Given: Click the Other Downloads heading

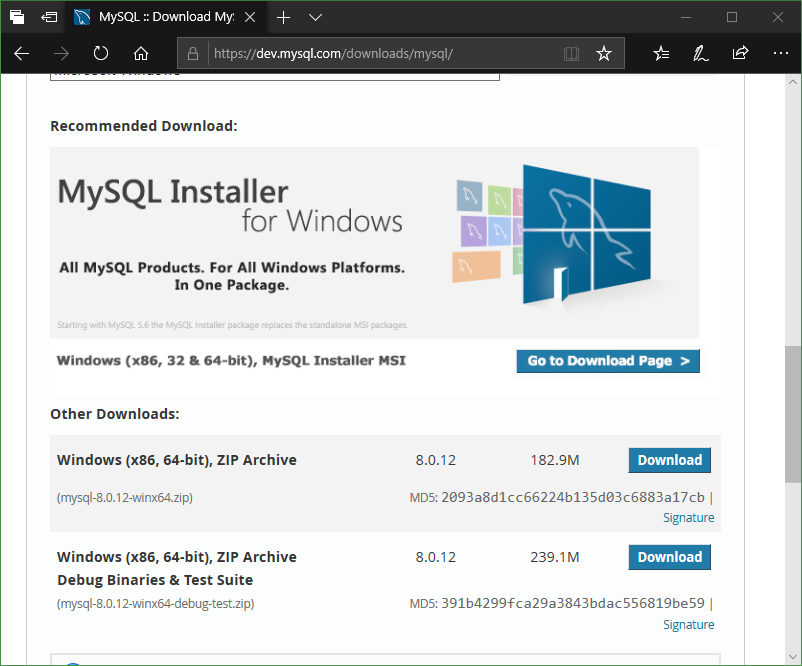Looking at the screenshot, I should pos(115,414).
